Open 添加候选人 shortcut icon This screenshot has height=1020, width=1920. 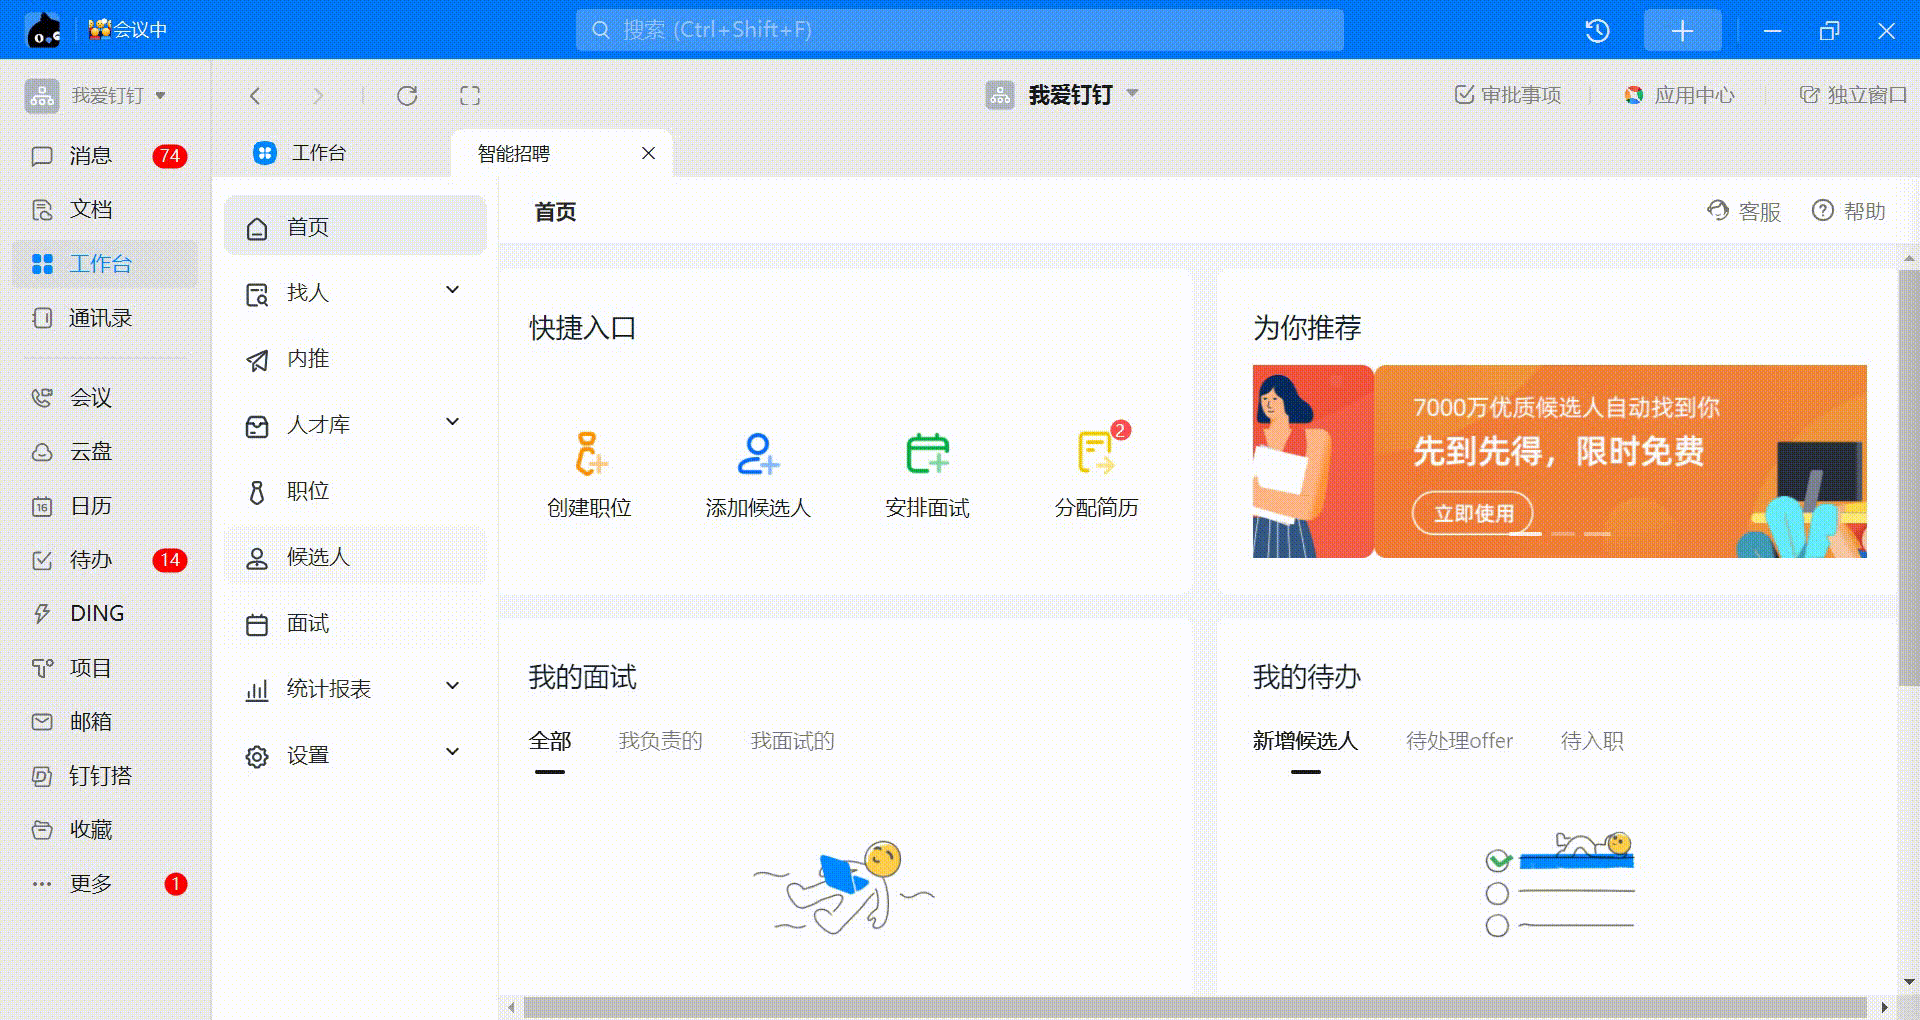757,453
